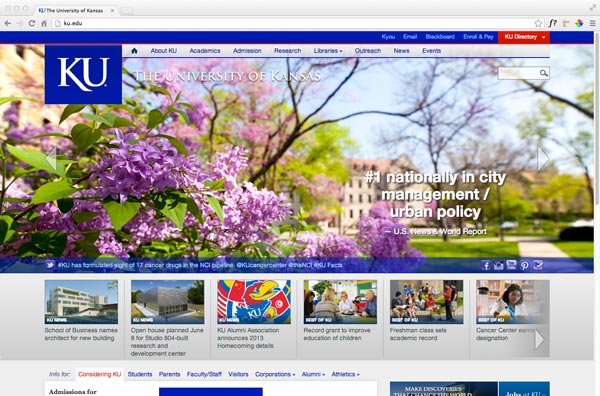
Task: Select the Considering KU tab
Action: point(99,374)
